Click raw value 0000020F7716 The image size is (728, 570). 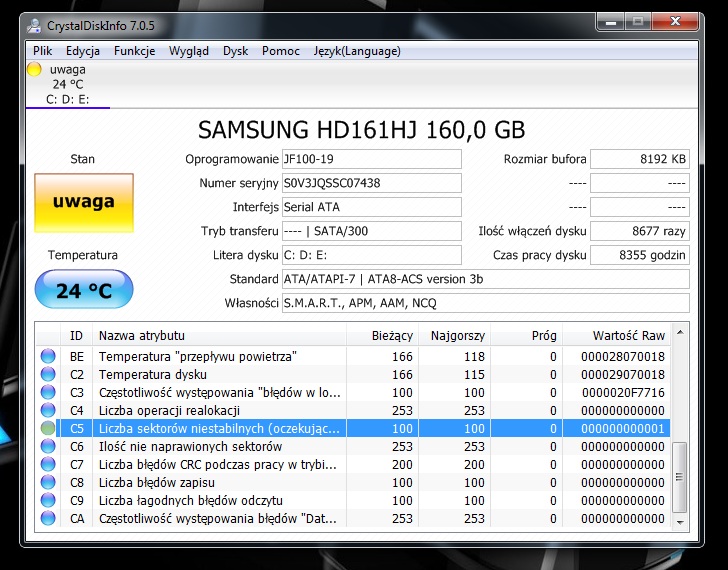tap(623, 393)
